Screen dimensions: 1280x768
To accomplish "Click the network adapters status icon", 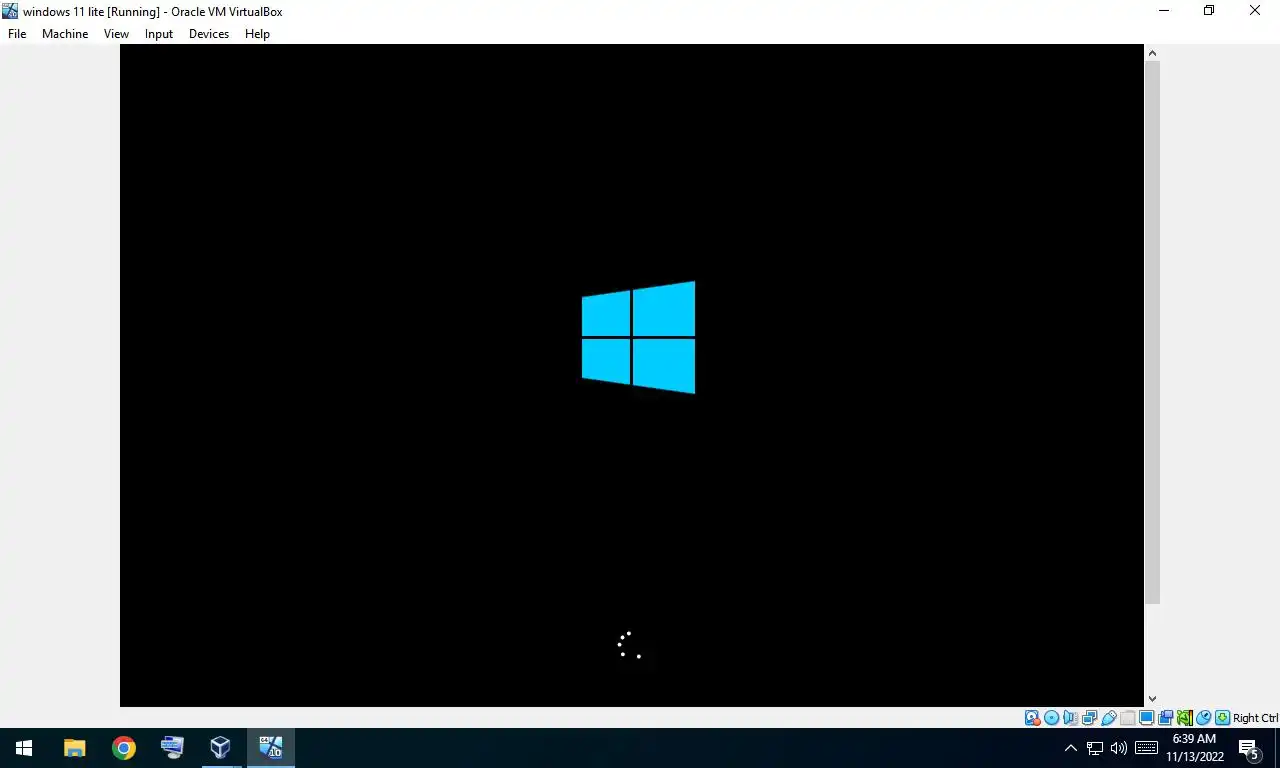I will pyautogui.click(x=1089, y=718).
